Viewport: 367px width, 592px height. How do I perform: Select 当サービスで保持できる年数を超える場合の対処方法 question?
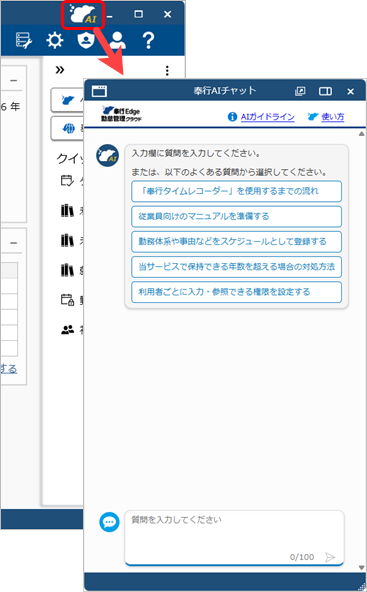point(236,267)
